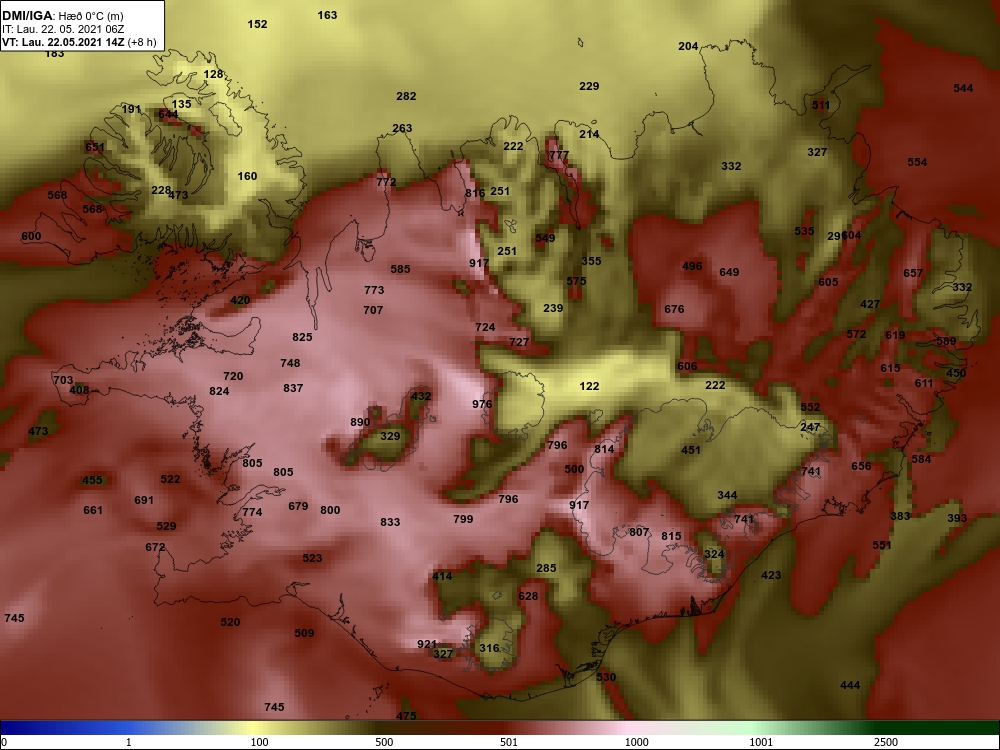The height and width of the screenshot is (750, 1000).
Task: Select the map value 285
Action: coord(547,568)
